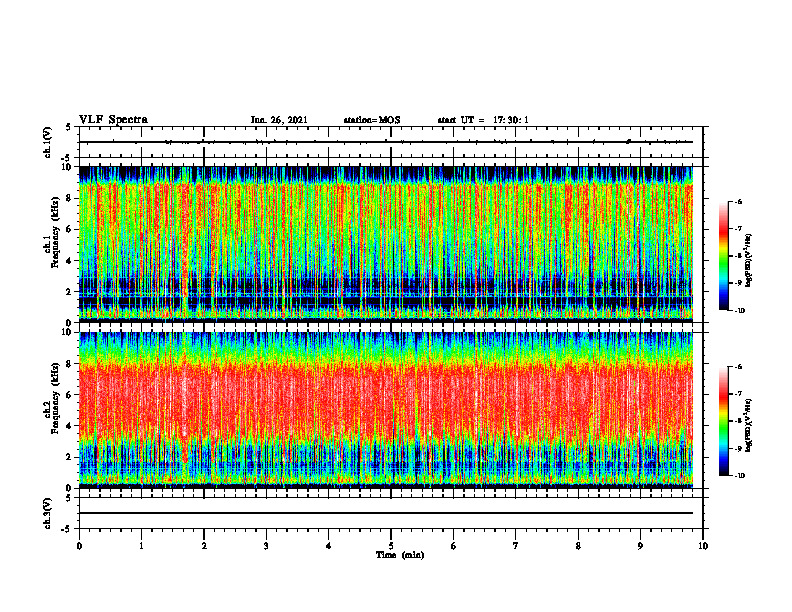Click the ch.1 spectrogram color bar
The height and width of the screenshot is (612, 792).
point(723,256)
